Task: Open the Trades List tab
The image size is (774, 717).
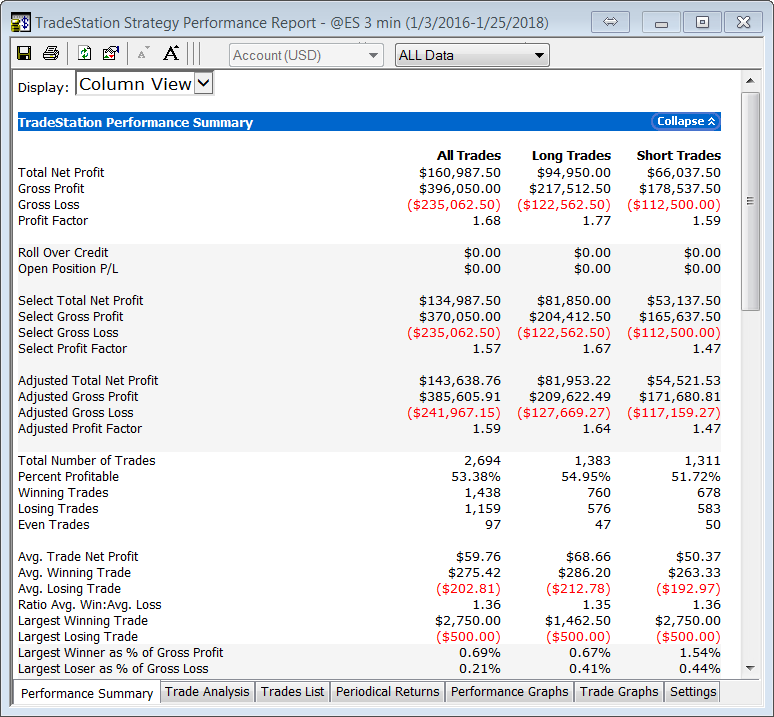Action: point(292,692)
